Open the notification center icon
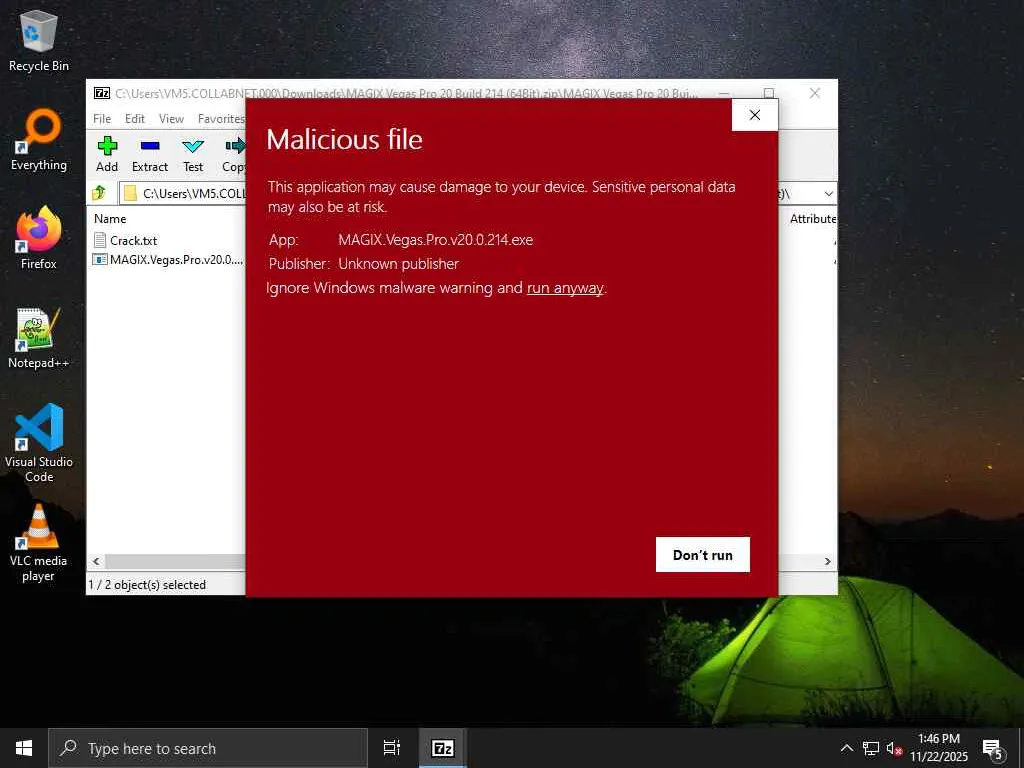The height and width of the screenshot is (768, 1024). pyautogui.click(x=992, y=748)
